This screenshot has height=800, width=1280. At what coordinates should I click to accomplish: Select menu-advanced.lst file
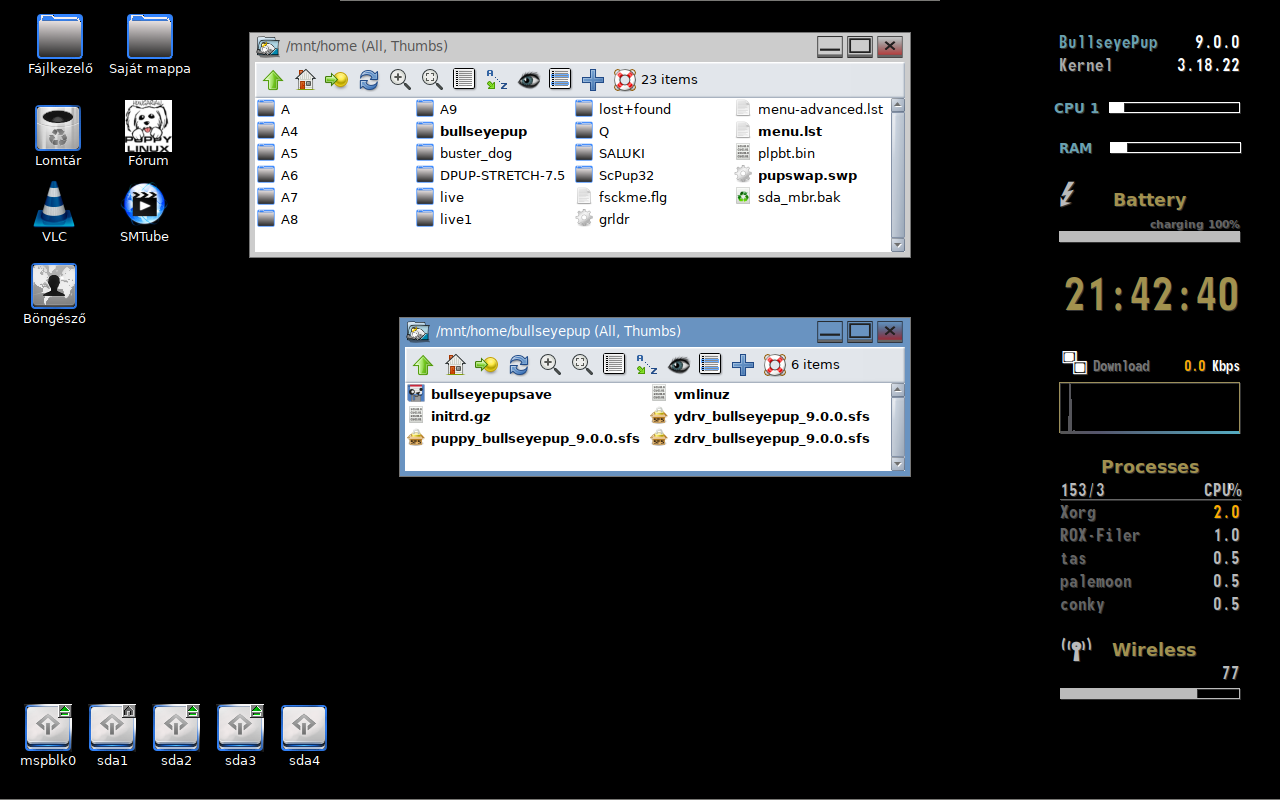tap(809, 109)
